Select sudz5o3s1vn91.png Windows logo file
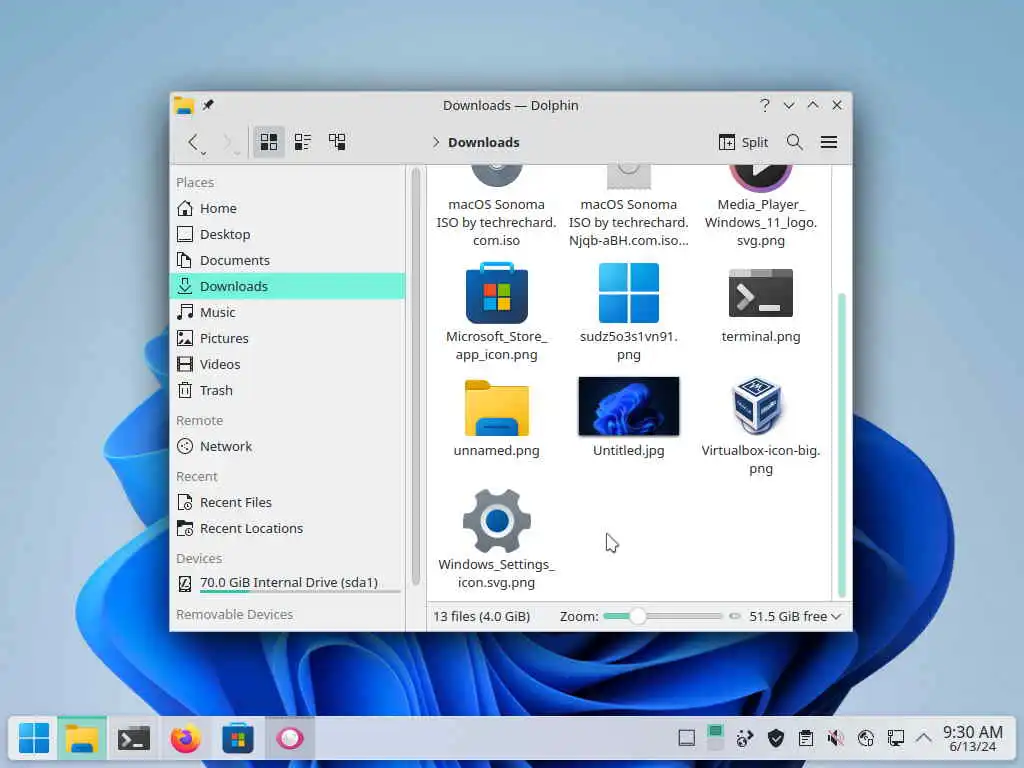Image resolution: width=1024 pixels, height=768 pixels. point(628,312)
